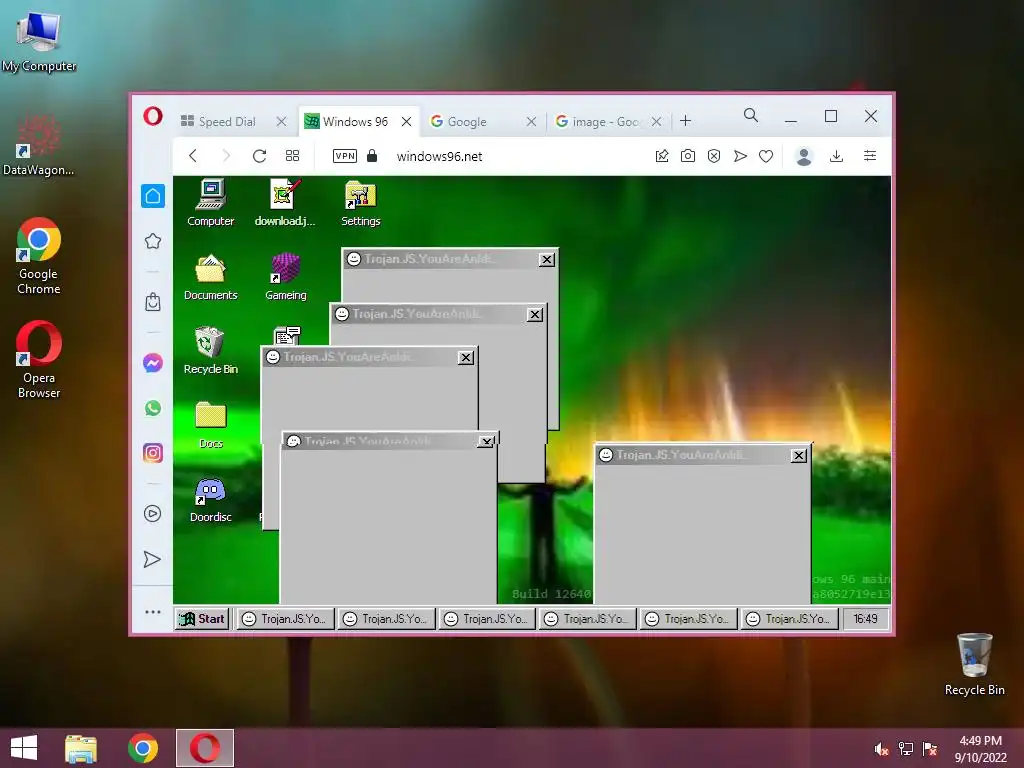The height and width of the screenshot is (768, 1024).
Task: Click the last Trojan.JS.Yo... taskbar button
Action: (x=789, y=618)
